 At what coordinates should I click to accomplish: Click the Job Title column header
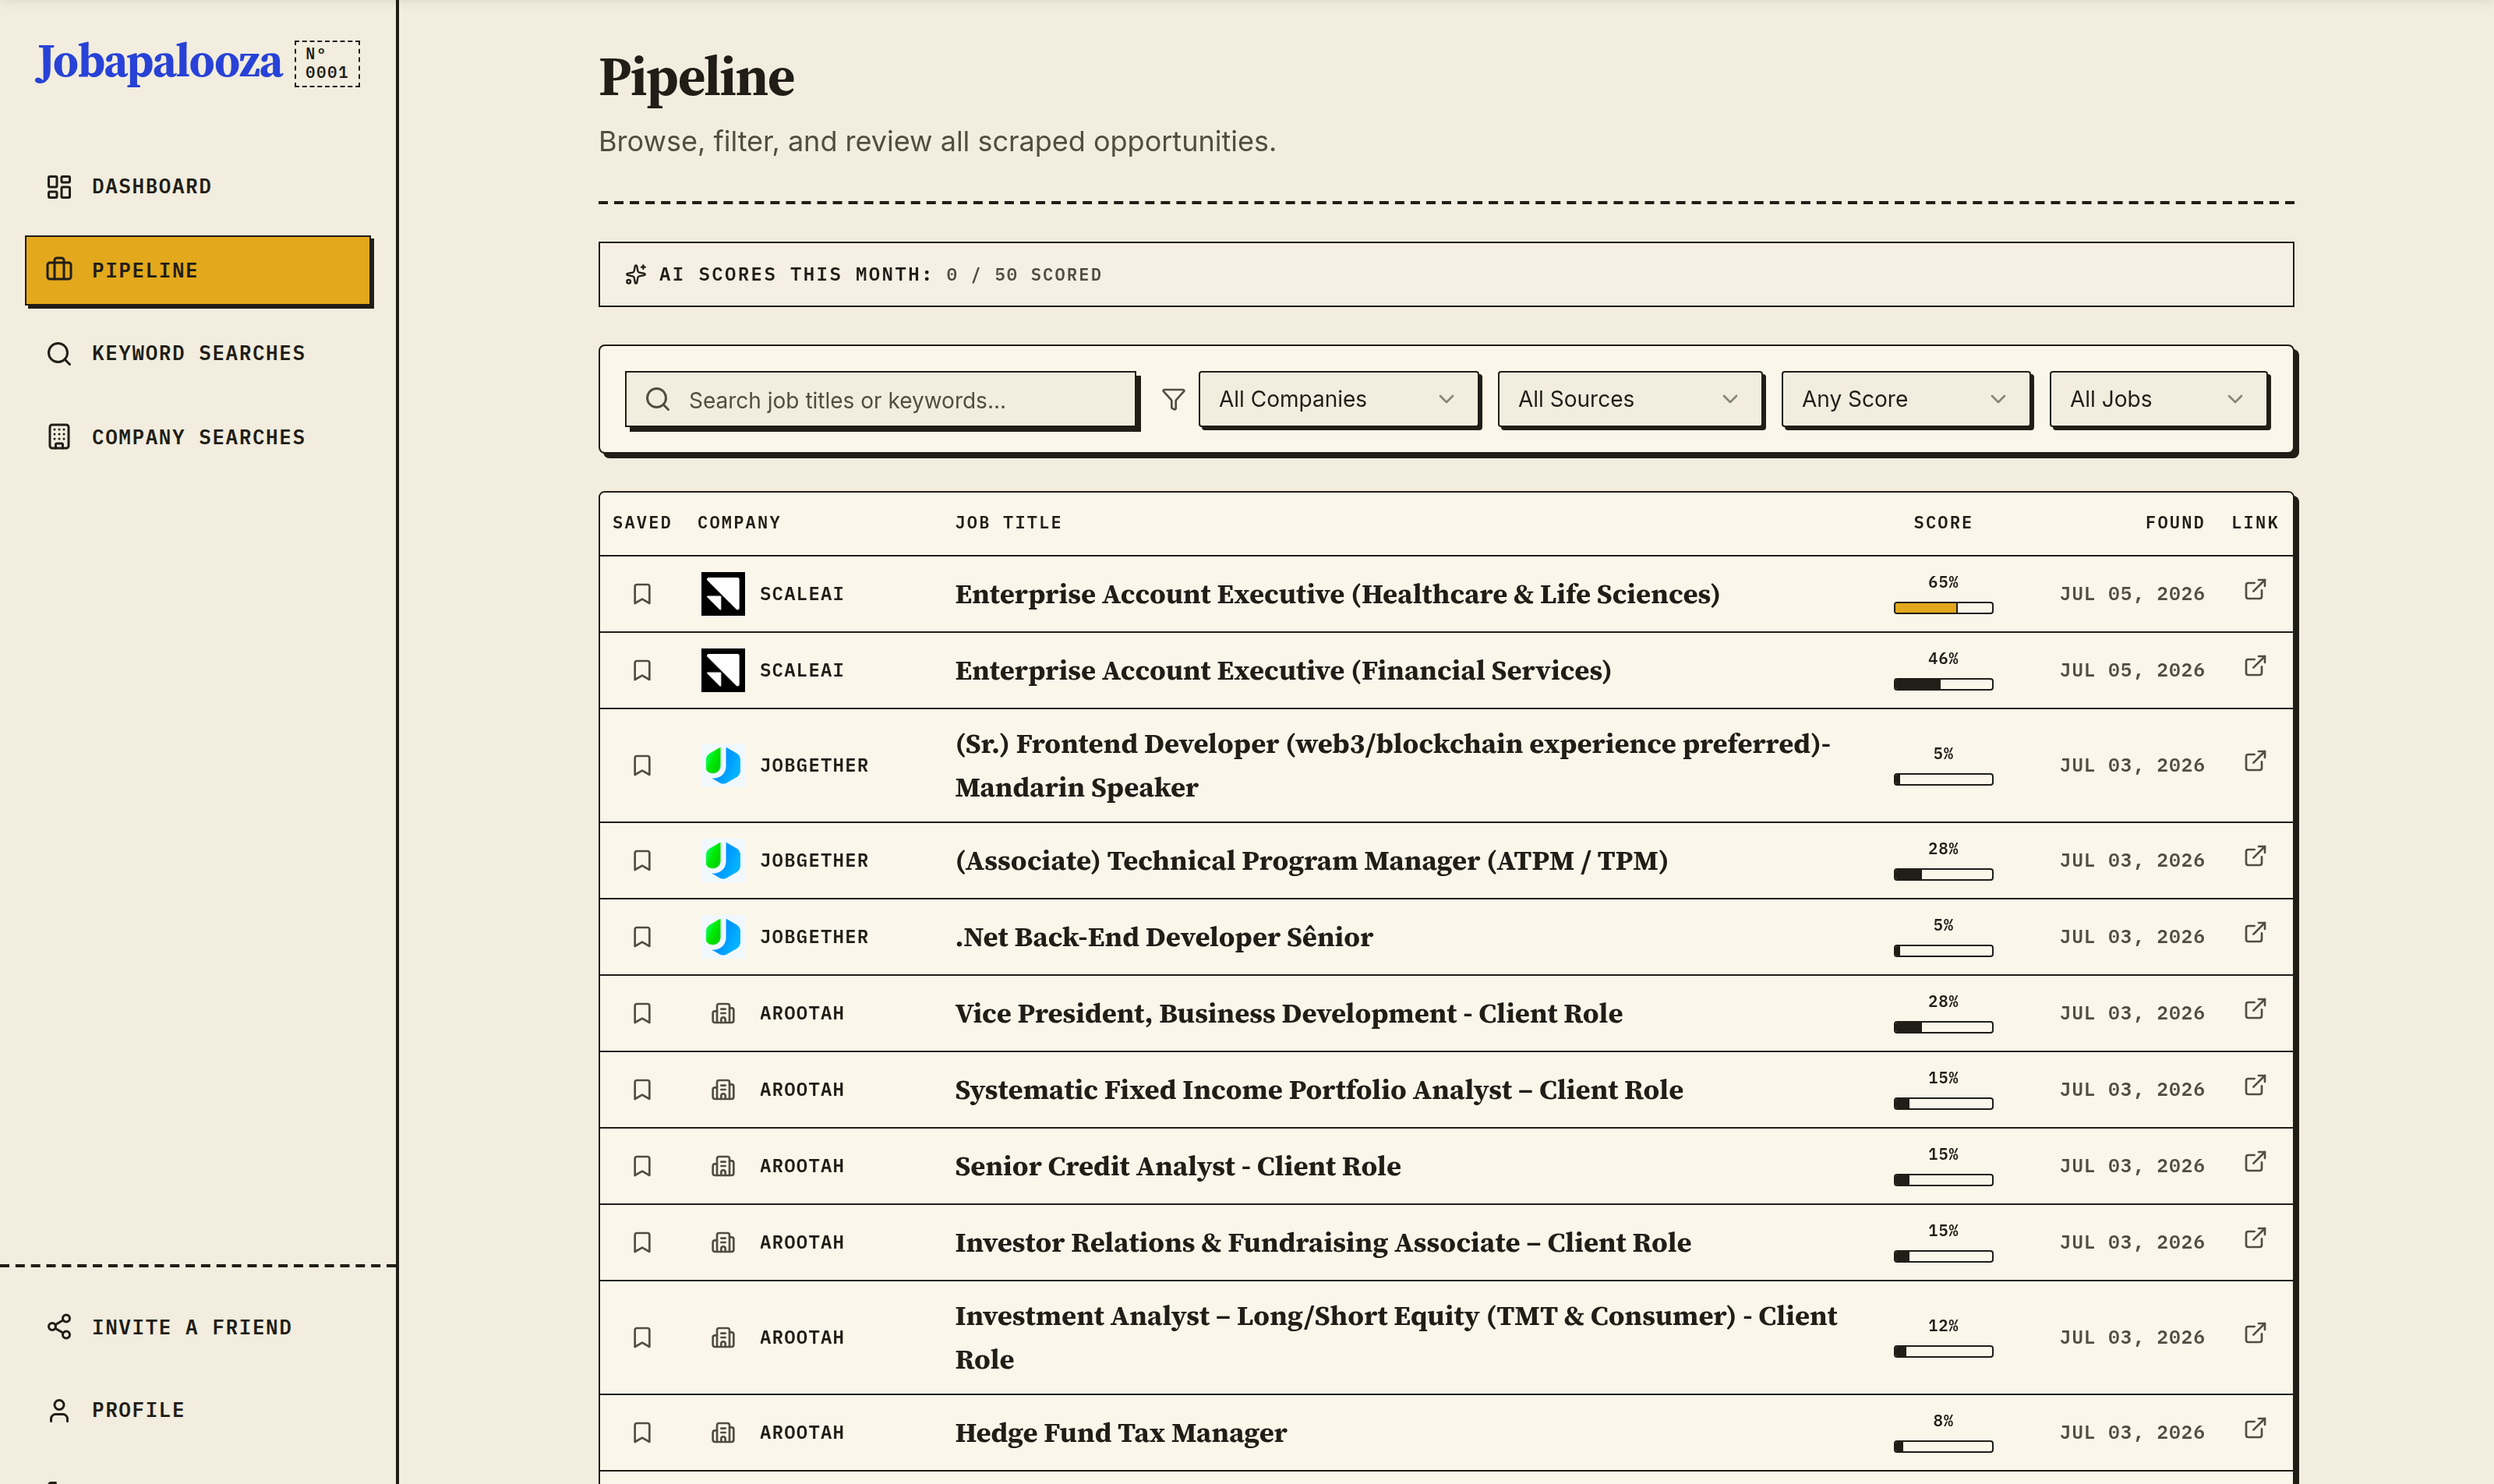click(x=1008, y=522)
